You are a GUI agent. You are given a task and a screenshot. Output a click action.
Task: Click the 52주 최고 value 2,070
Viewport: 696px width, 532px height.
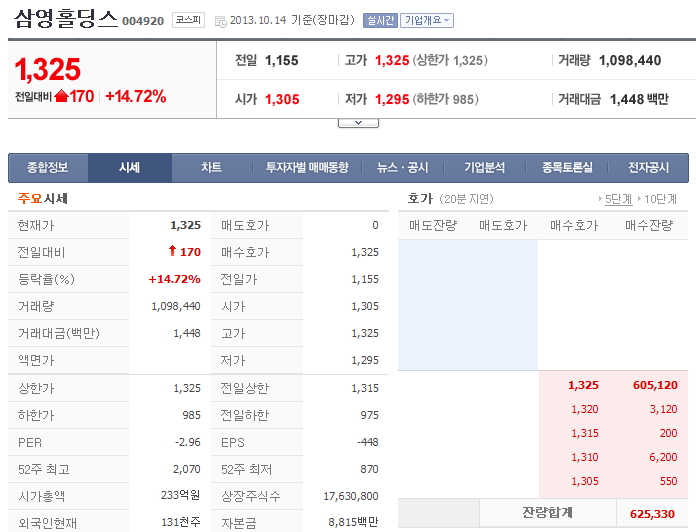[186, 469]
